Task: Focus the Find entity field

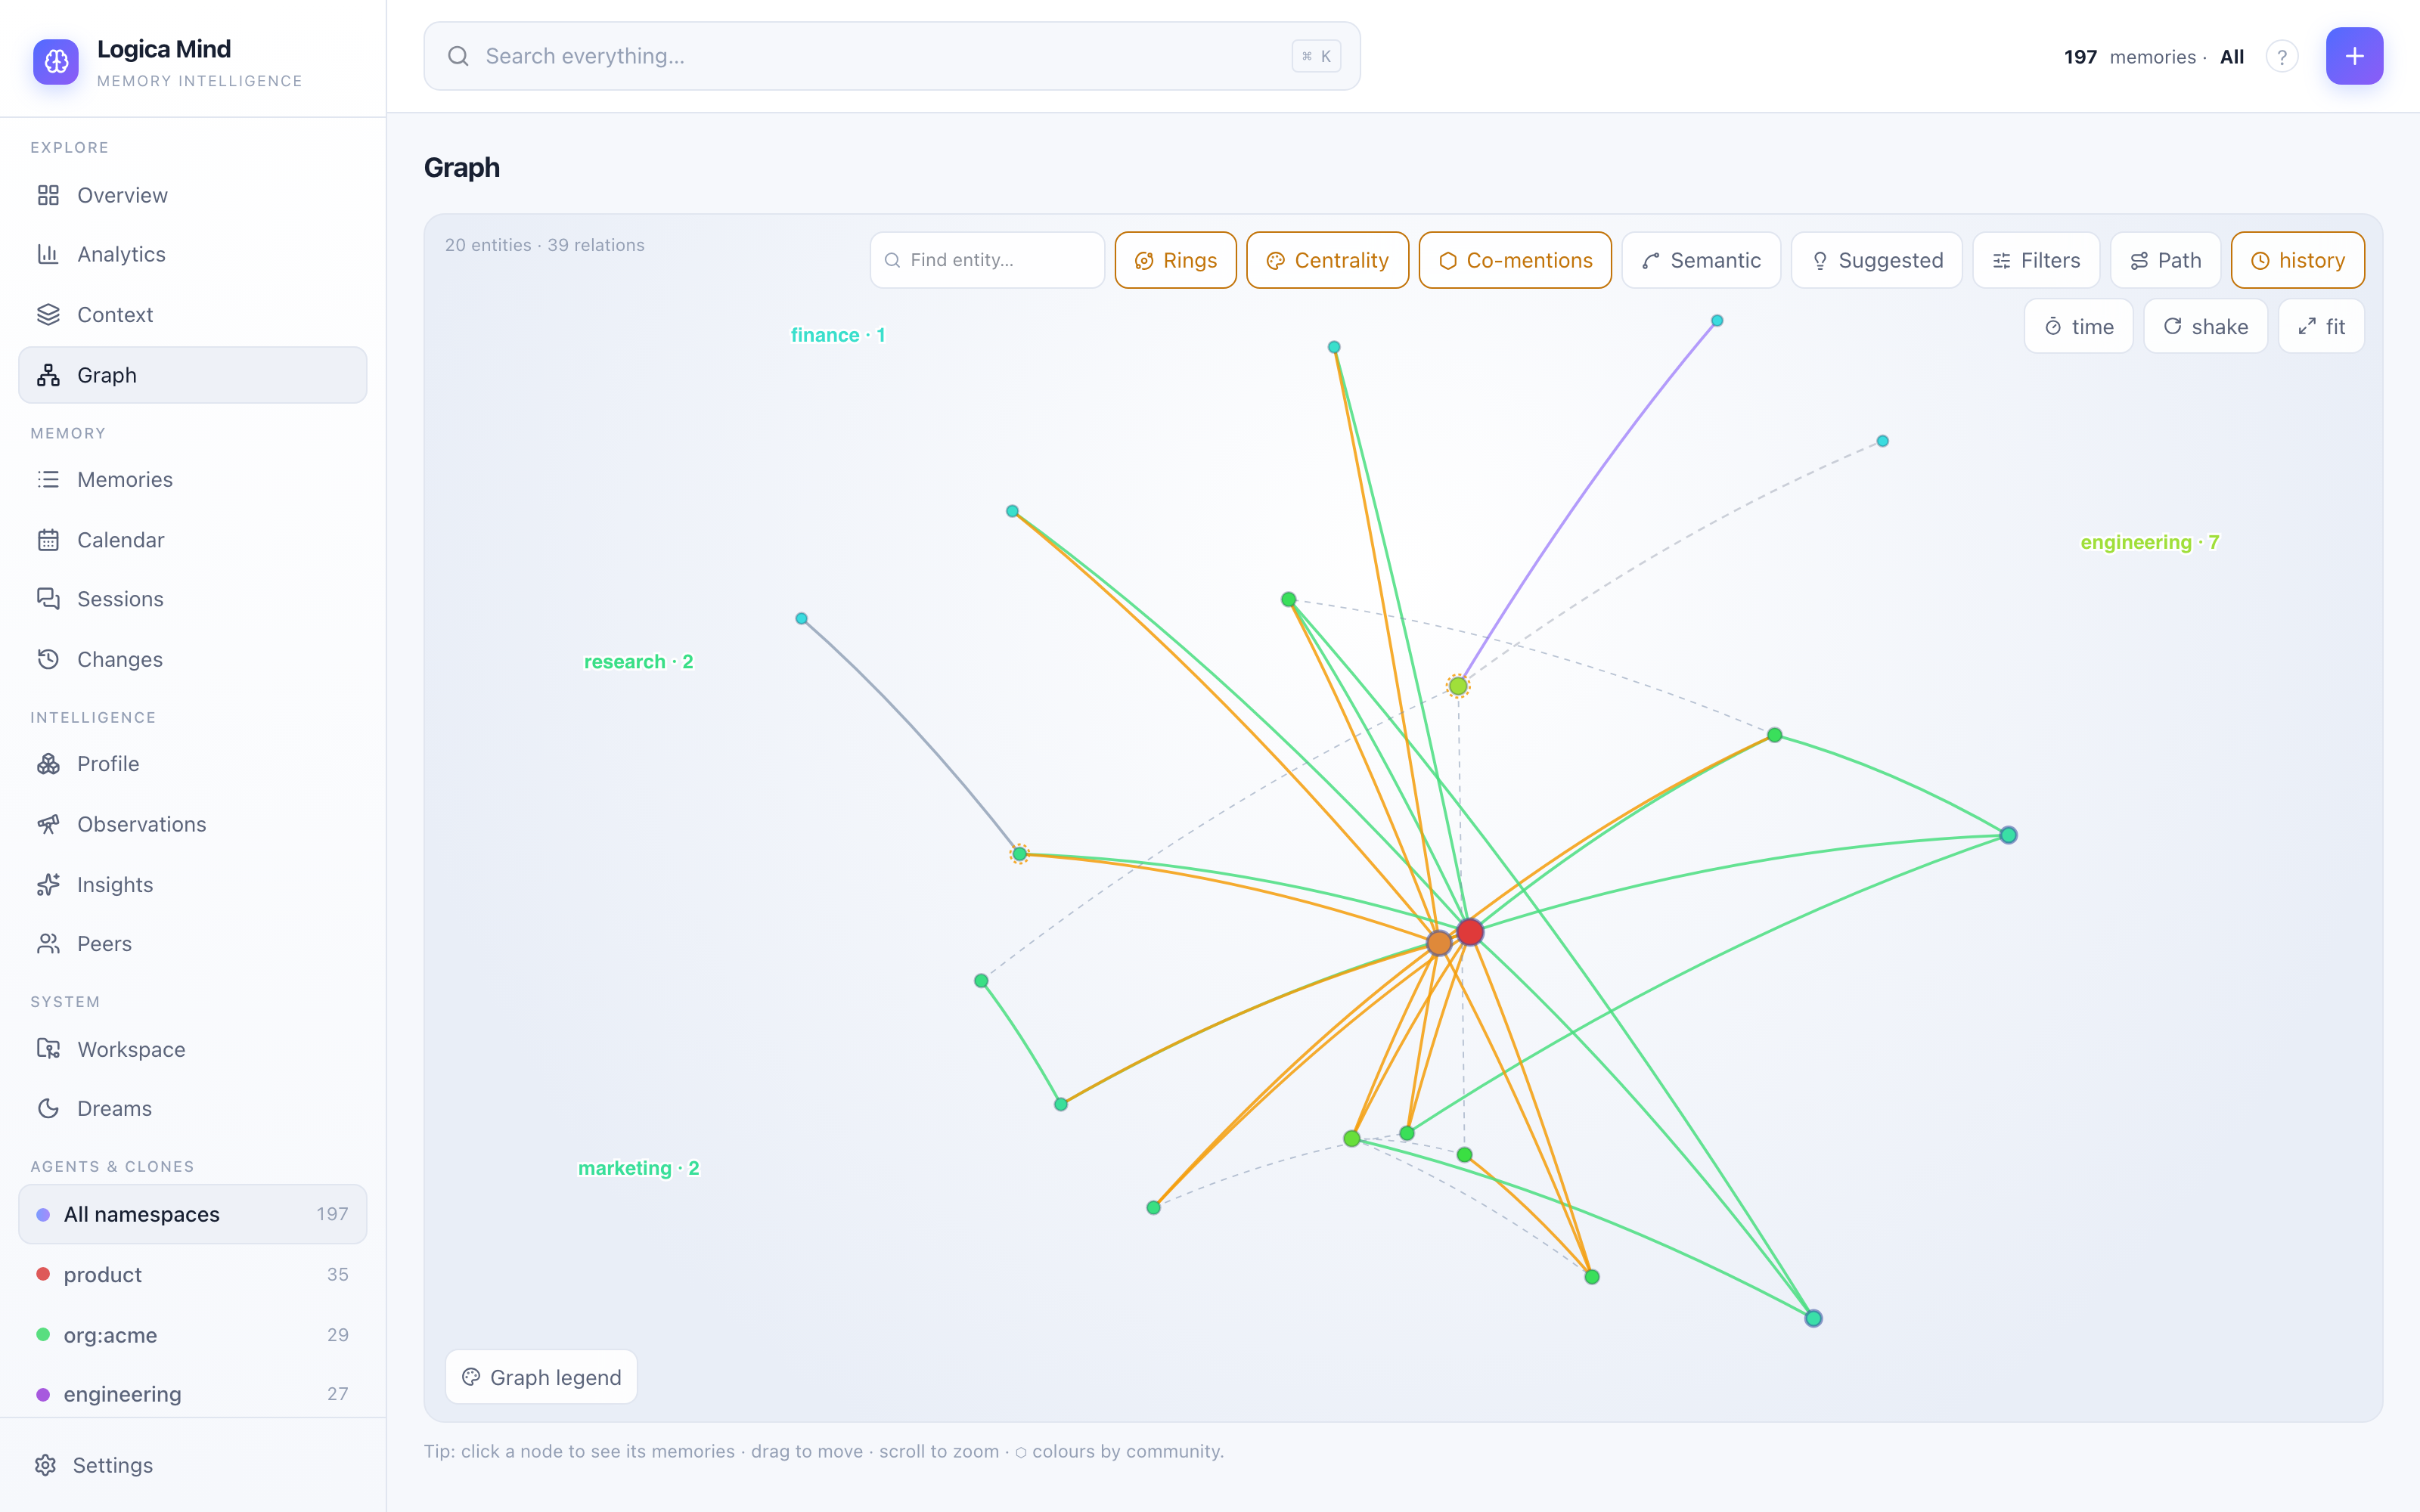Action: [x=987, y=260]
